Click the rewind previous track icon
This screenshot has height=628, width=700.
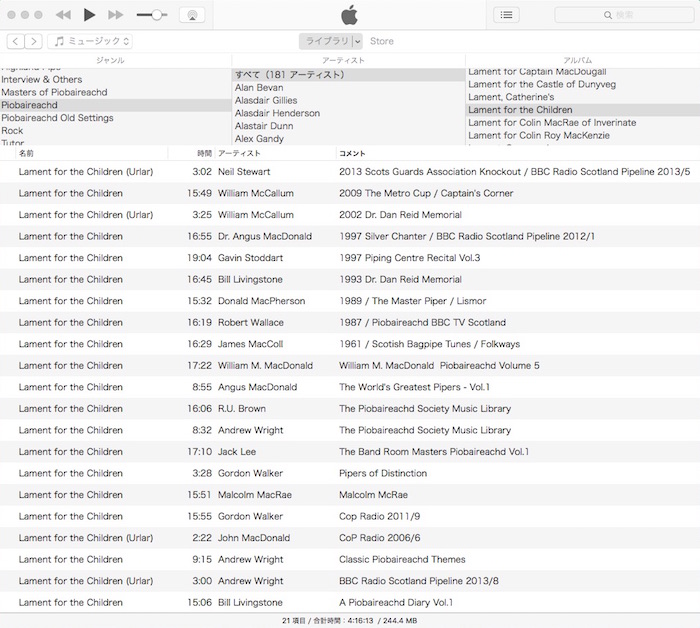click(63, 15)
